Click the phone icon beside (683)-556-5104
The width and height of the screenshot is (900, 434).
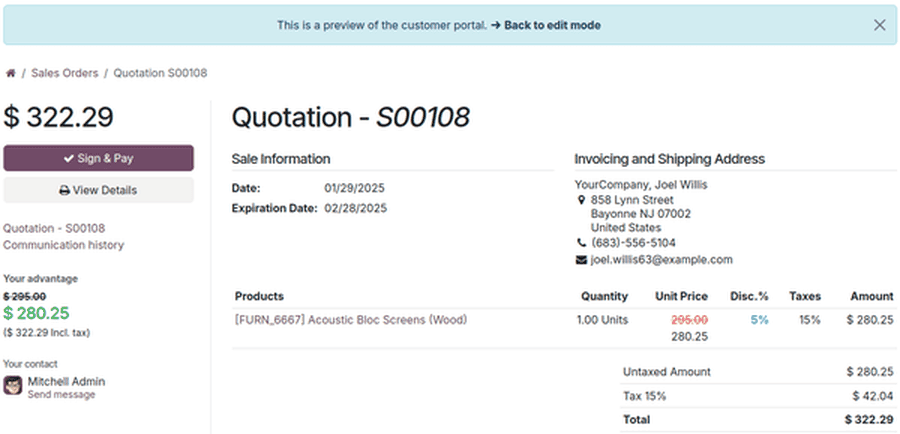581,243
